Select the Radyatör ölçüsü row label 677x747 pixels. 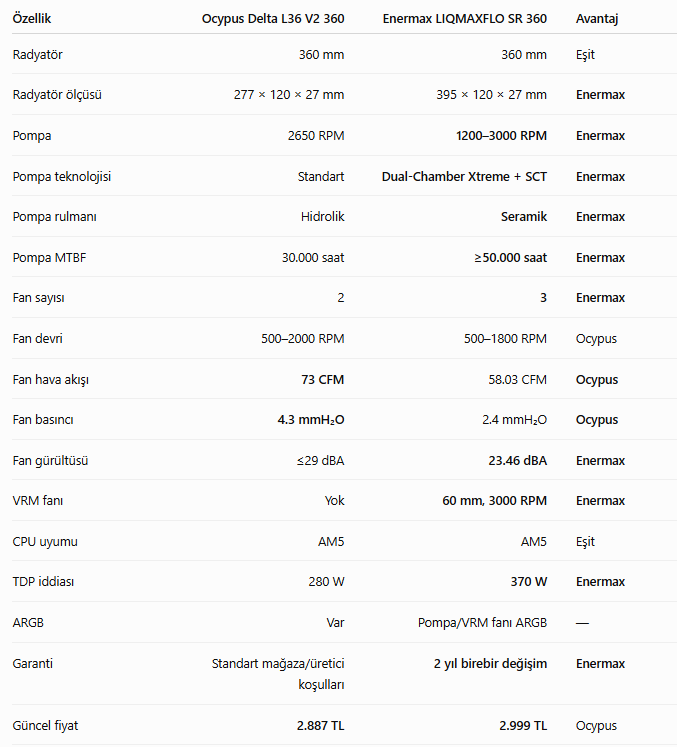click(x=57, y=95)
